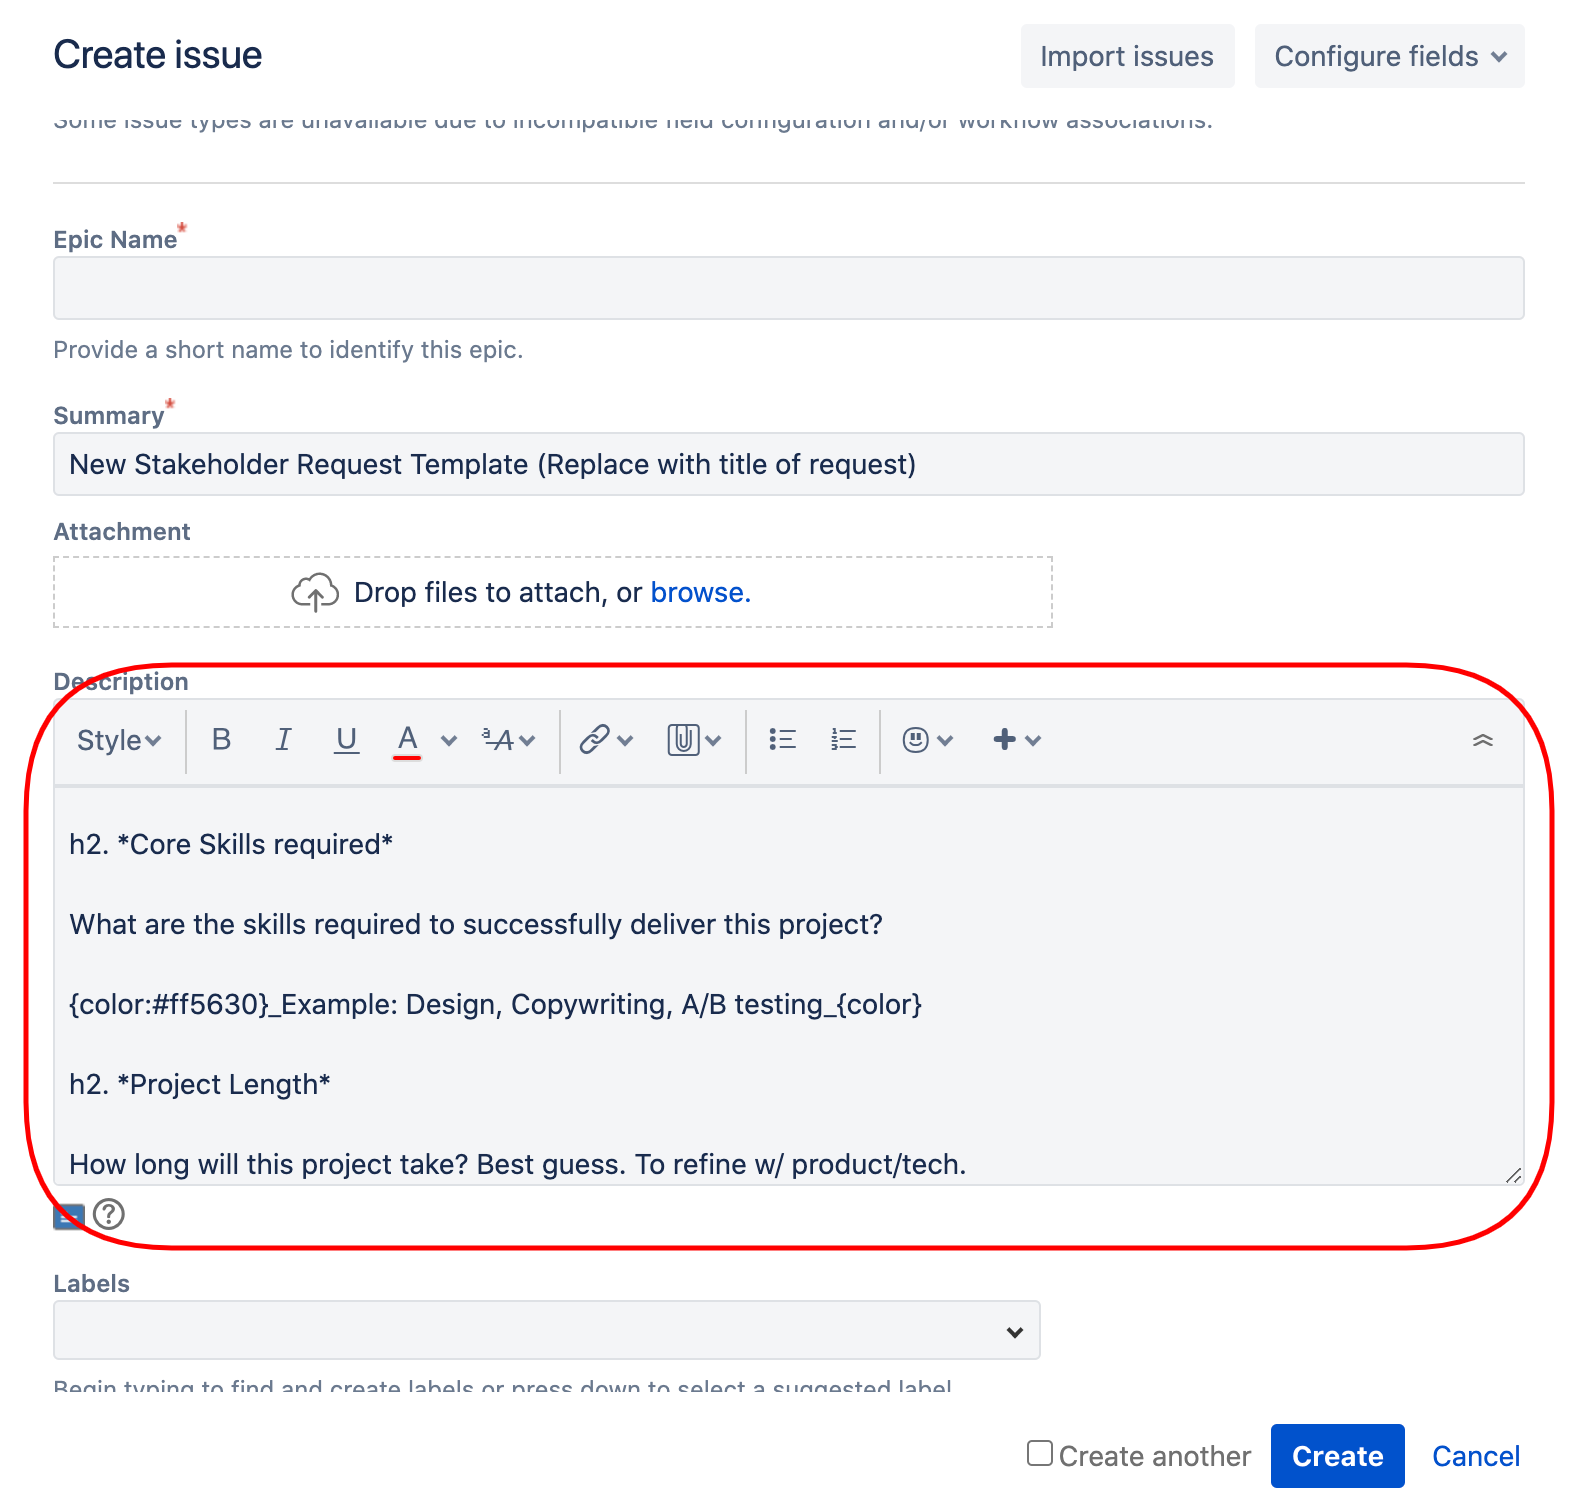Toggle bold formatting in description toolbar
Screen dimensions: 1580x1510
tap(221, 740)
